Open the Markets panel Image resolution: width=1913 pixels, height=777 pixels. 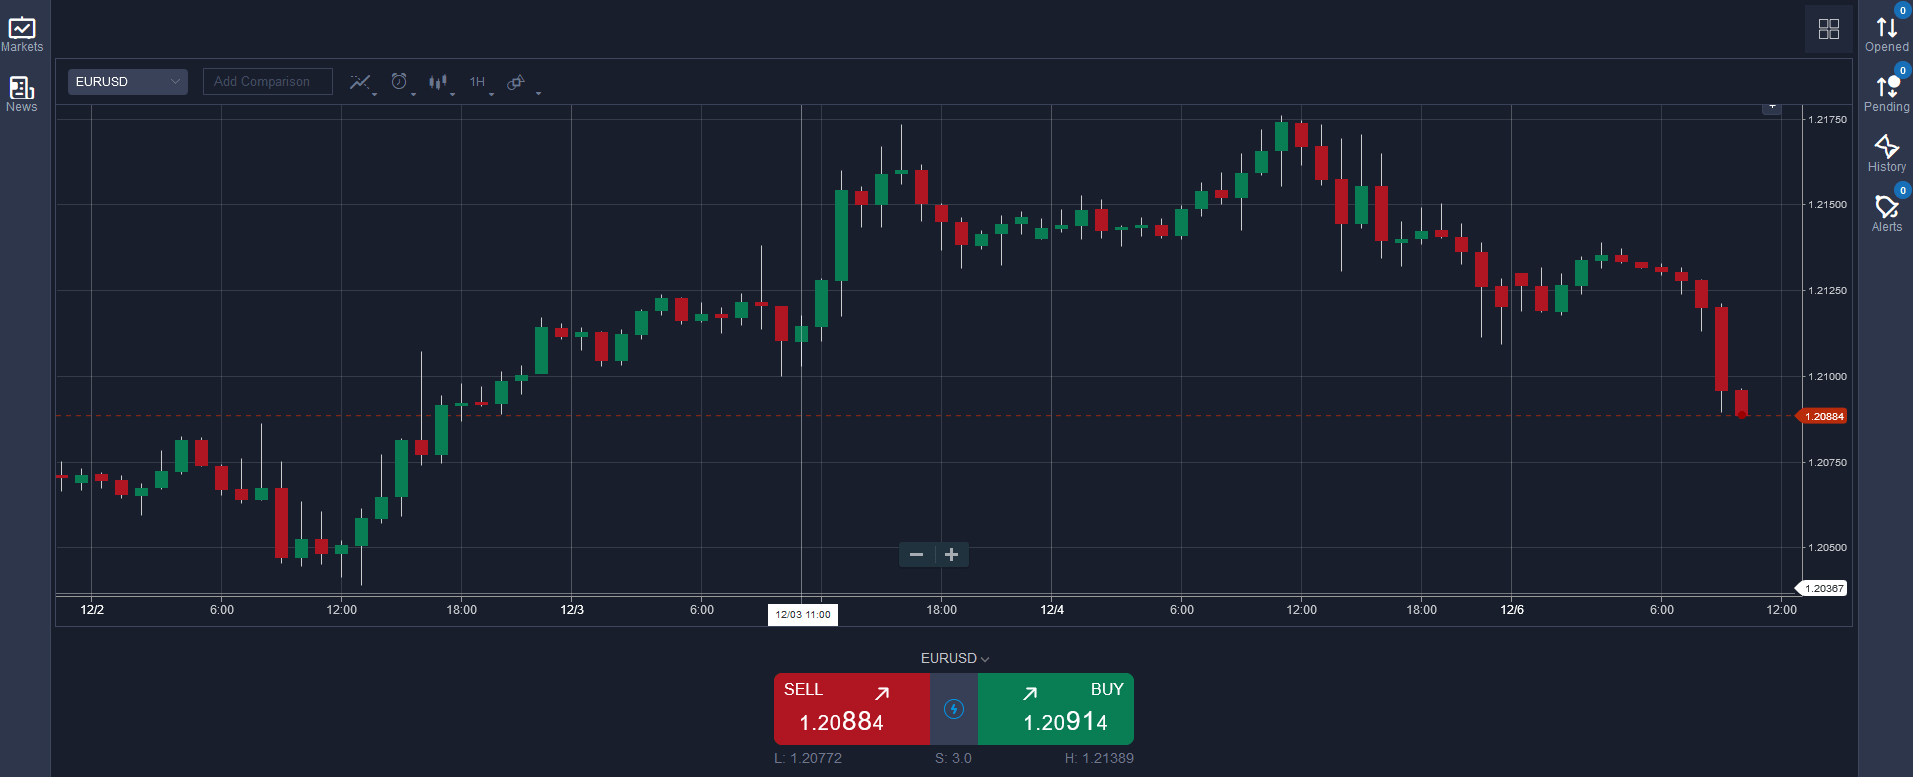22,34
